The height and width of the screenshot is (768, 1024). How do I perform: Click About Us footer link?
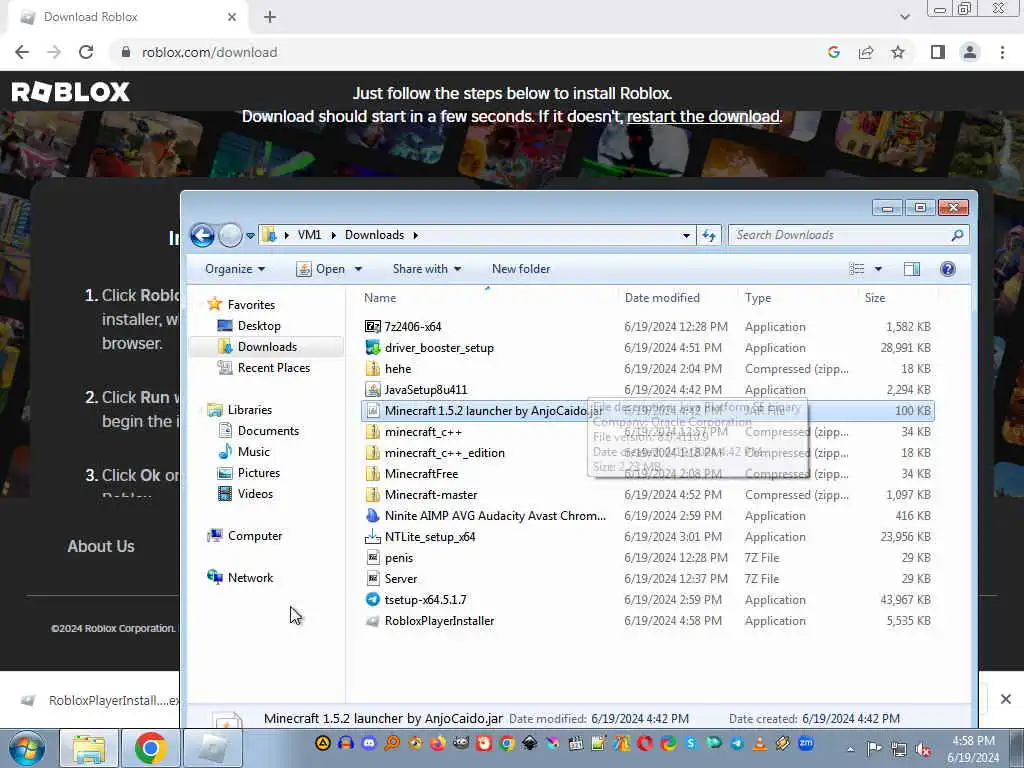pyautogui.click(x=101, y=547)
